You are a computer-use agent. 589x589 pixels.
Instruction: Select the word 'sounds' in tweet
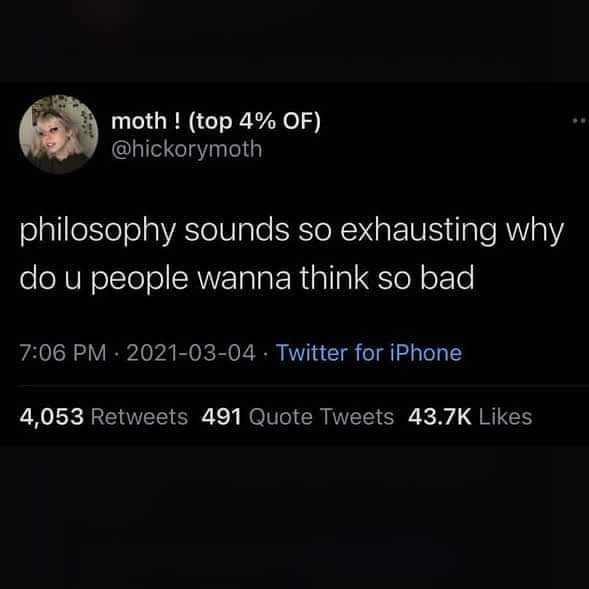coord(237,230)
